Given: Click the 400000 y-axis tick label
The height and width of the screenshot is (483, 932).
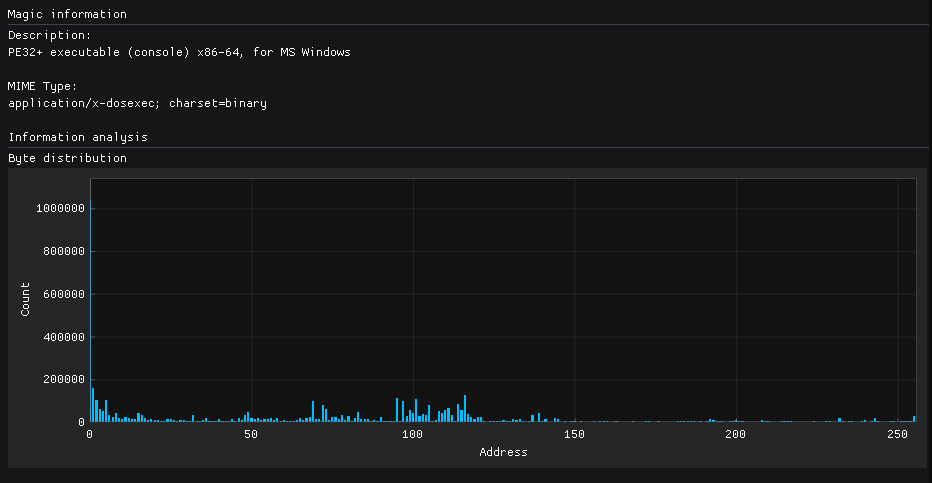Looking at the screenshot, I should tap(63, 337).
